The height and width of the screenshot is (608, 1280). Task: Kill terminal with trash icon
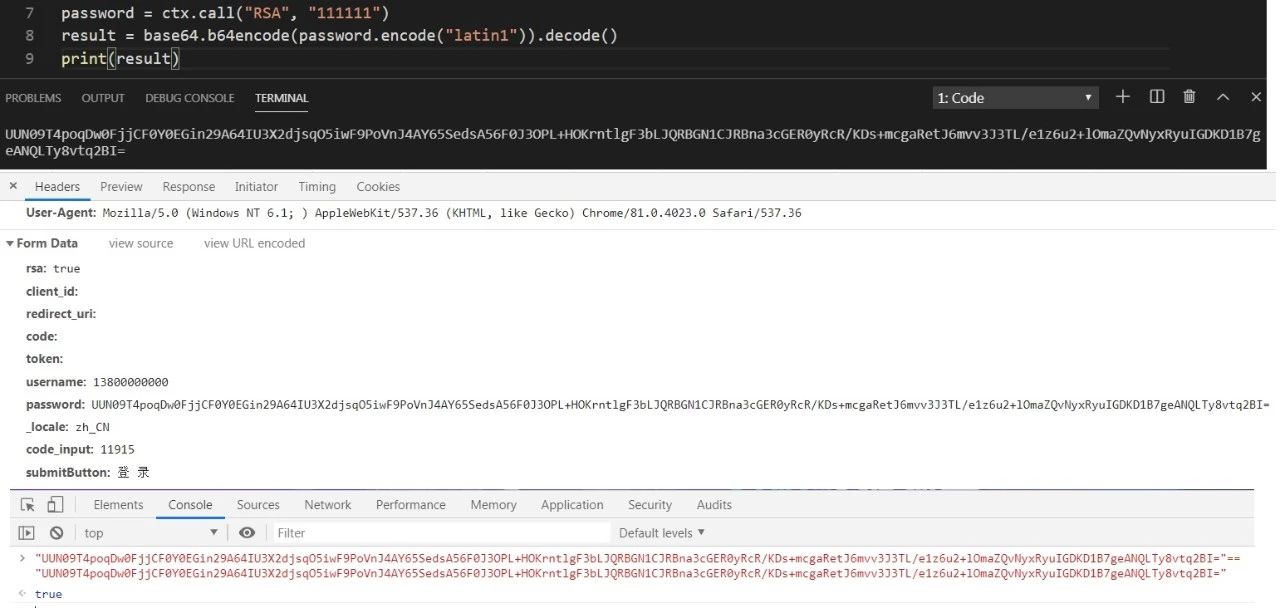pos(1190,97)
